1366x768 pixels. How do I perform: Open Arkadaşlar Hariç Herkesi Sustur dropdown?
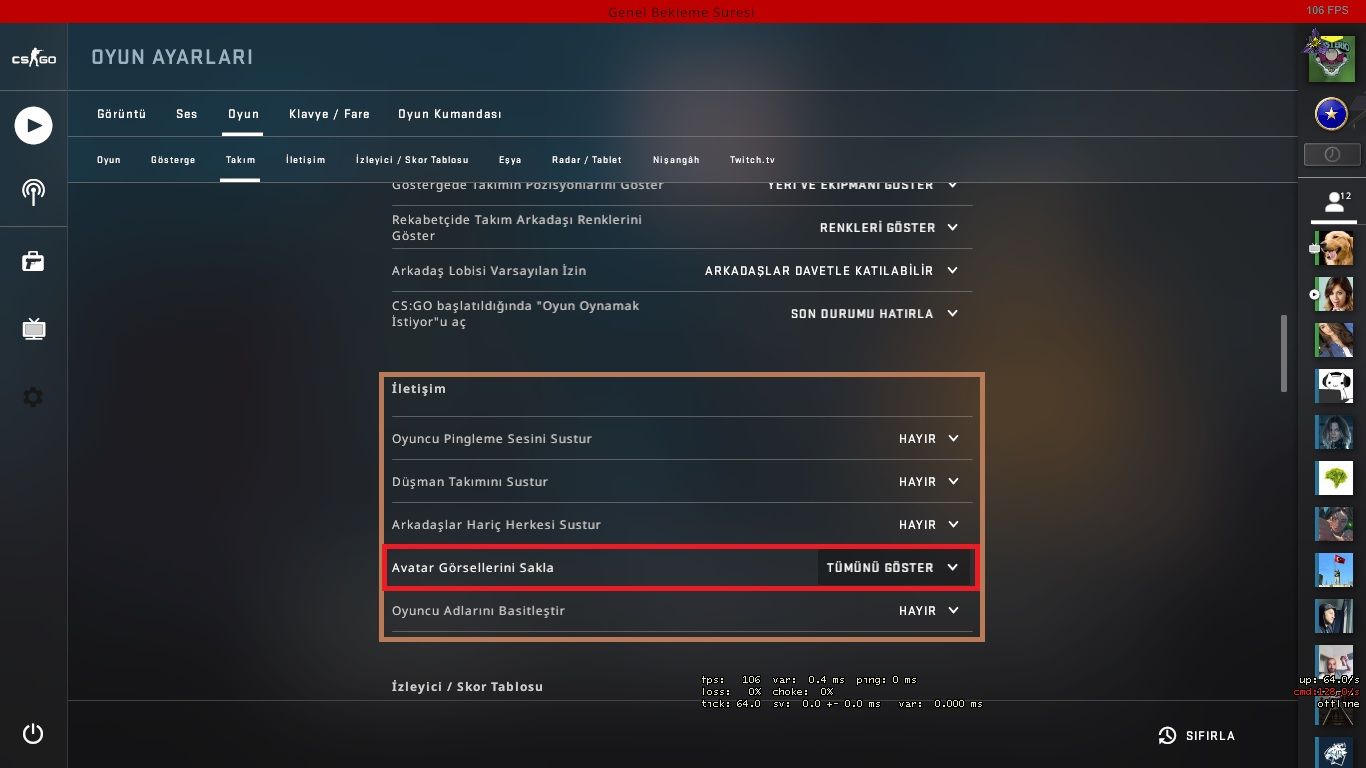pos(929,525)
